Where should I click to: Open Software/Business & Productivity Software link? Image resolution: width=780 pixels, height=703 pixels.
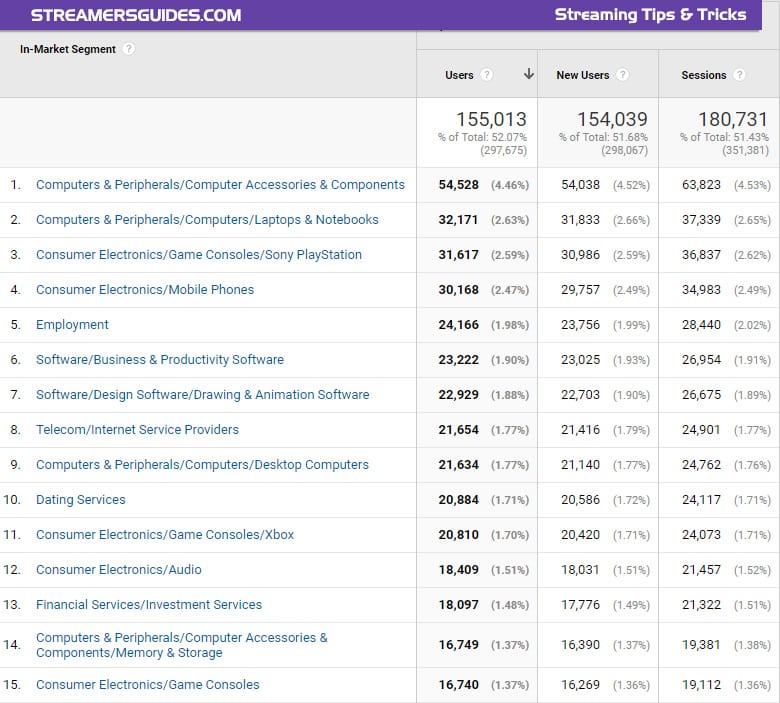click(160, 360)
